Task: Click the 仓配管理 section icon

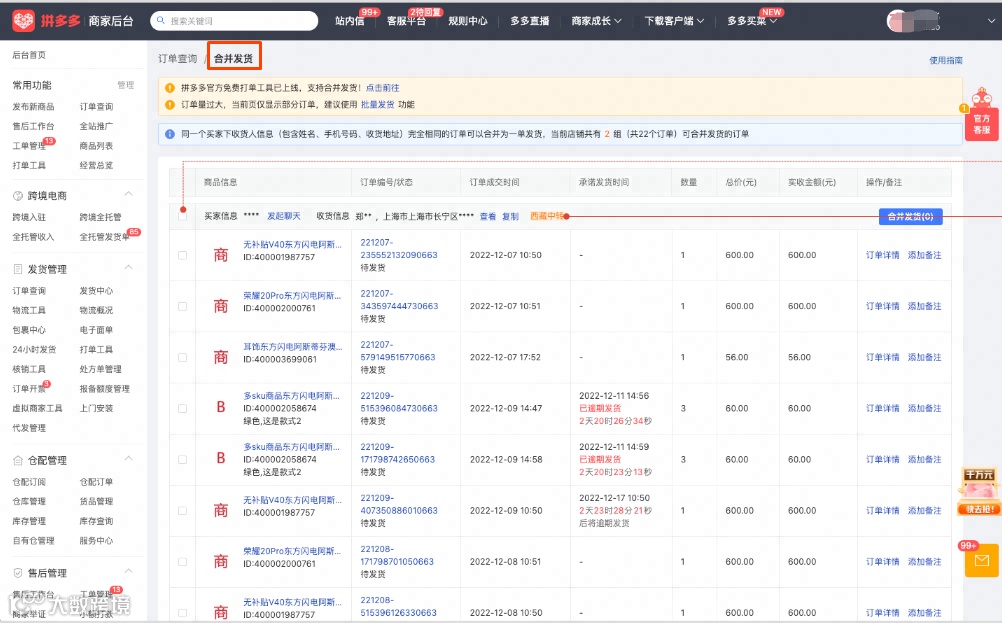Action: tap(18, 460)
